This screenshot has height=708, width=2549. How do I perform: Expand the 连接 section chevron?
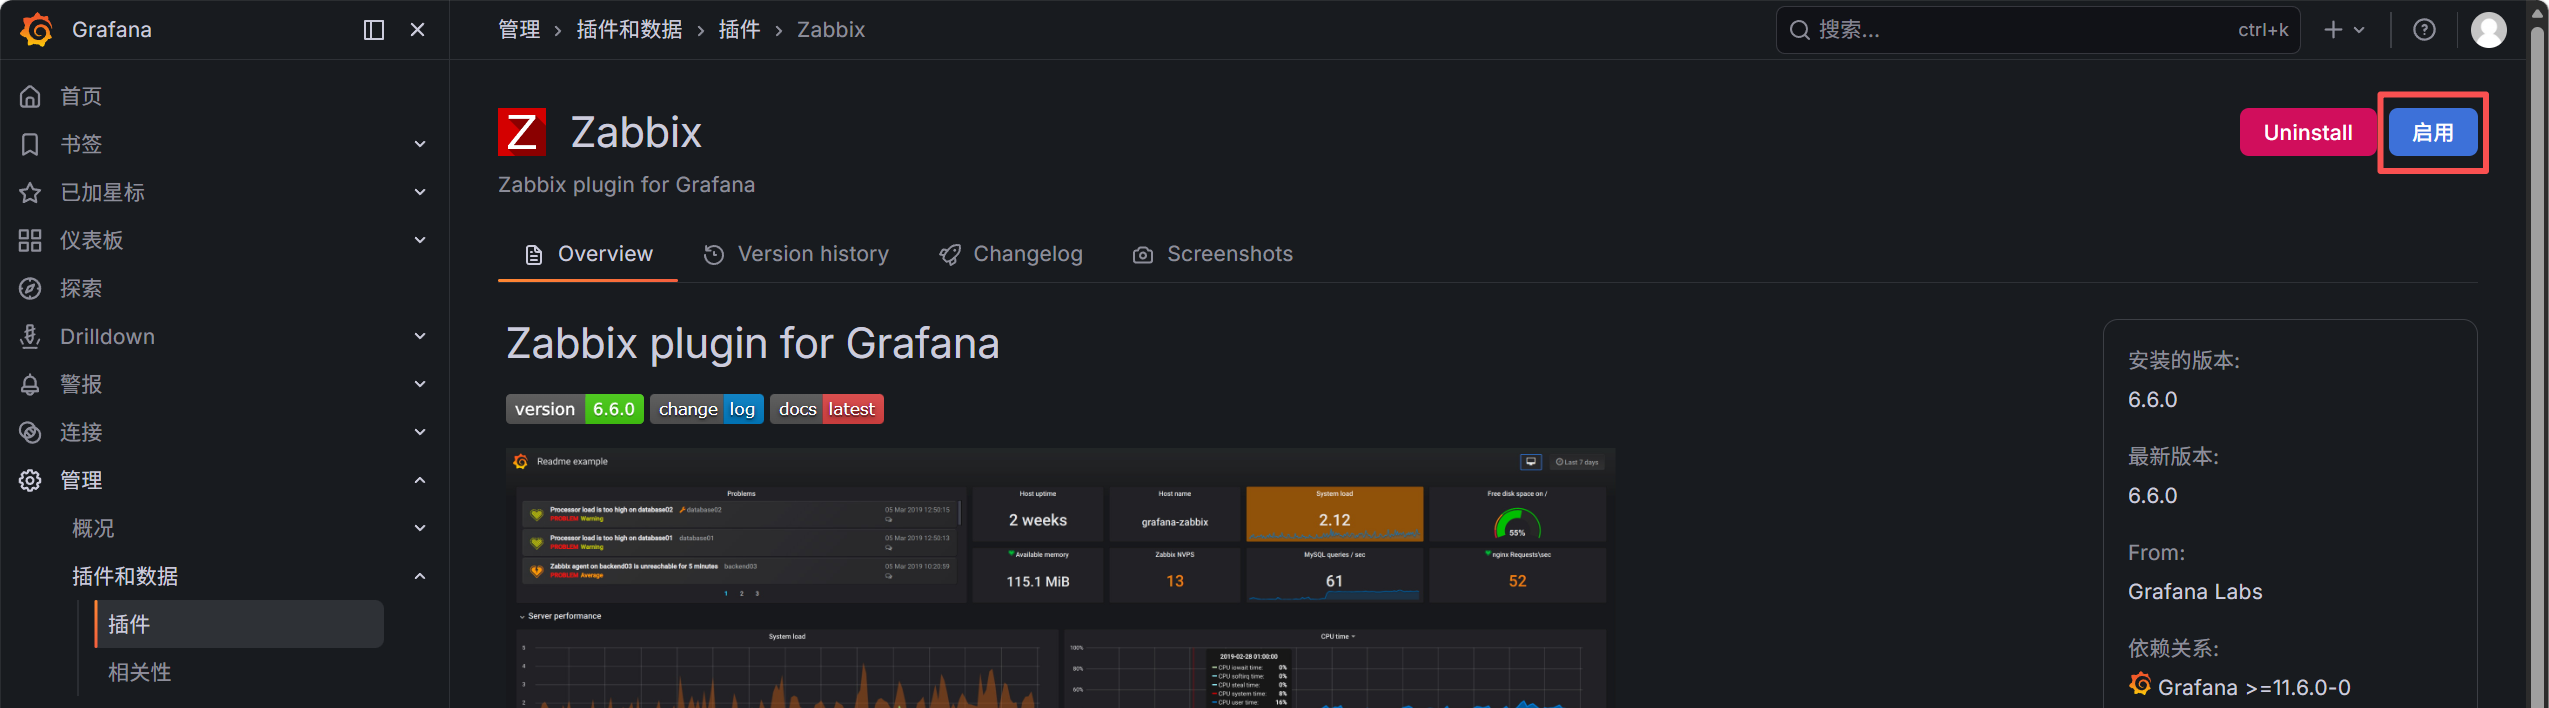point(420,432)
